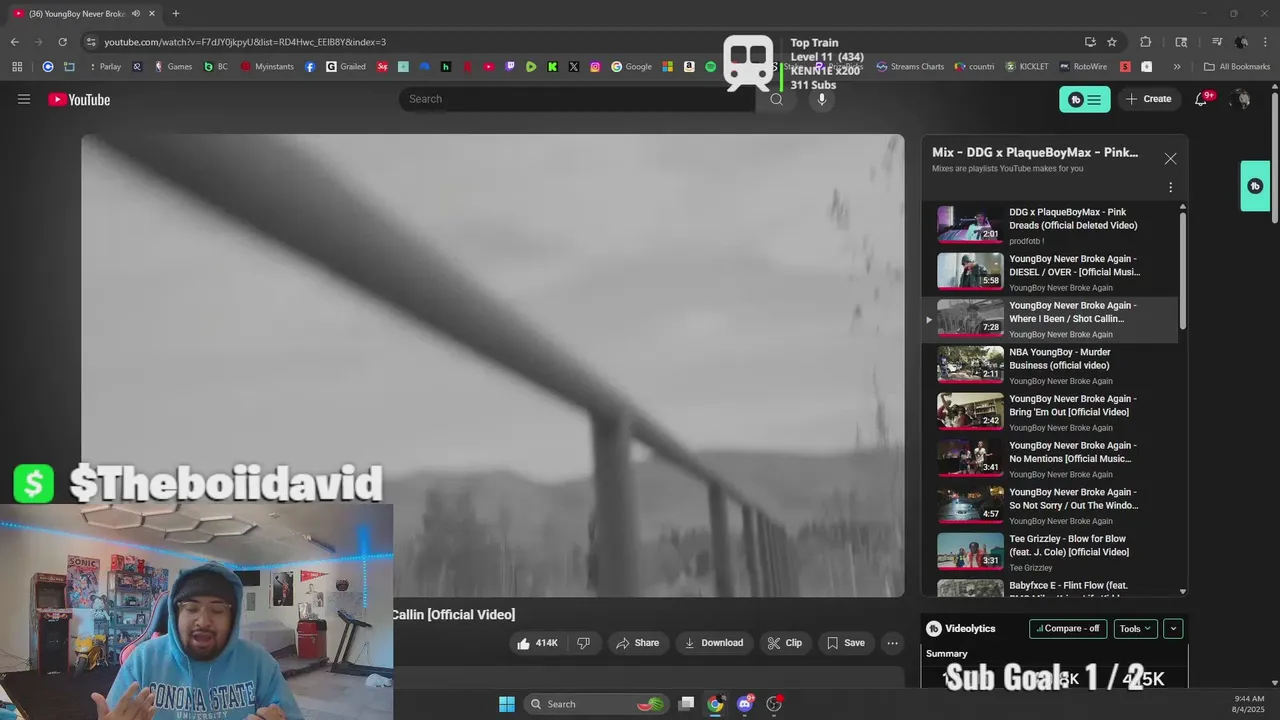
Task: Open the TubeBuddy menu button in the header
Action: tap(1085, 99)
